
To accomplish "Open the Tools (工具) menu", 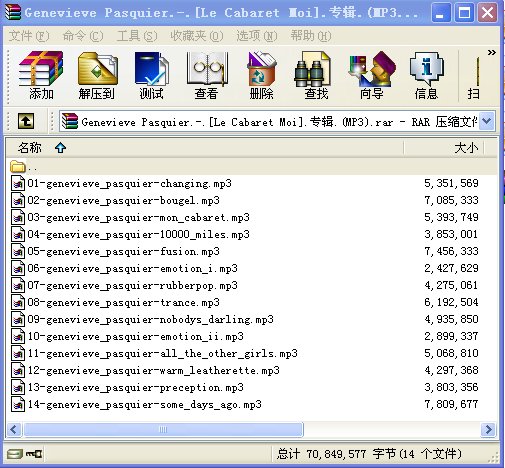I will [137, 36].
